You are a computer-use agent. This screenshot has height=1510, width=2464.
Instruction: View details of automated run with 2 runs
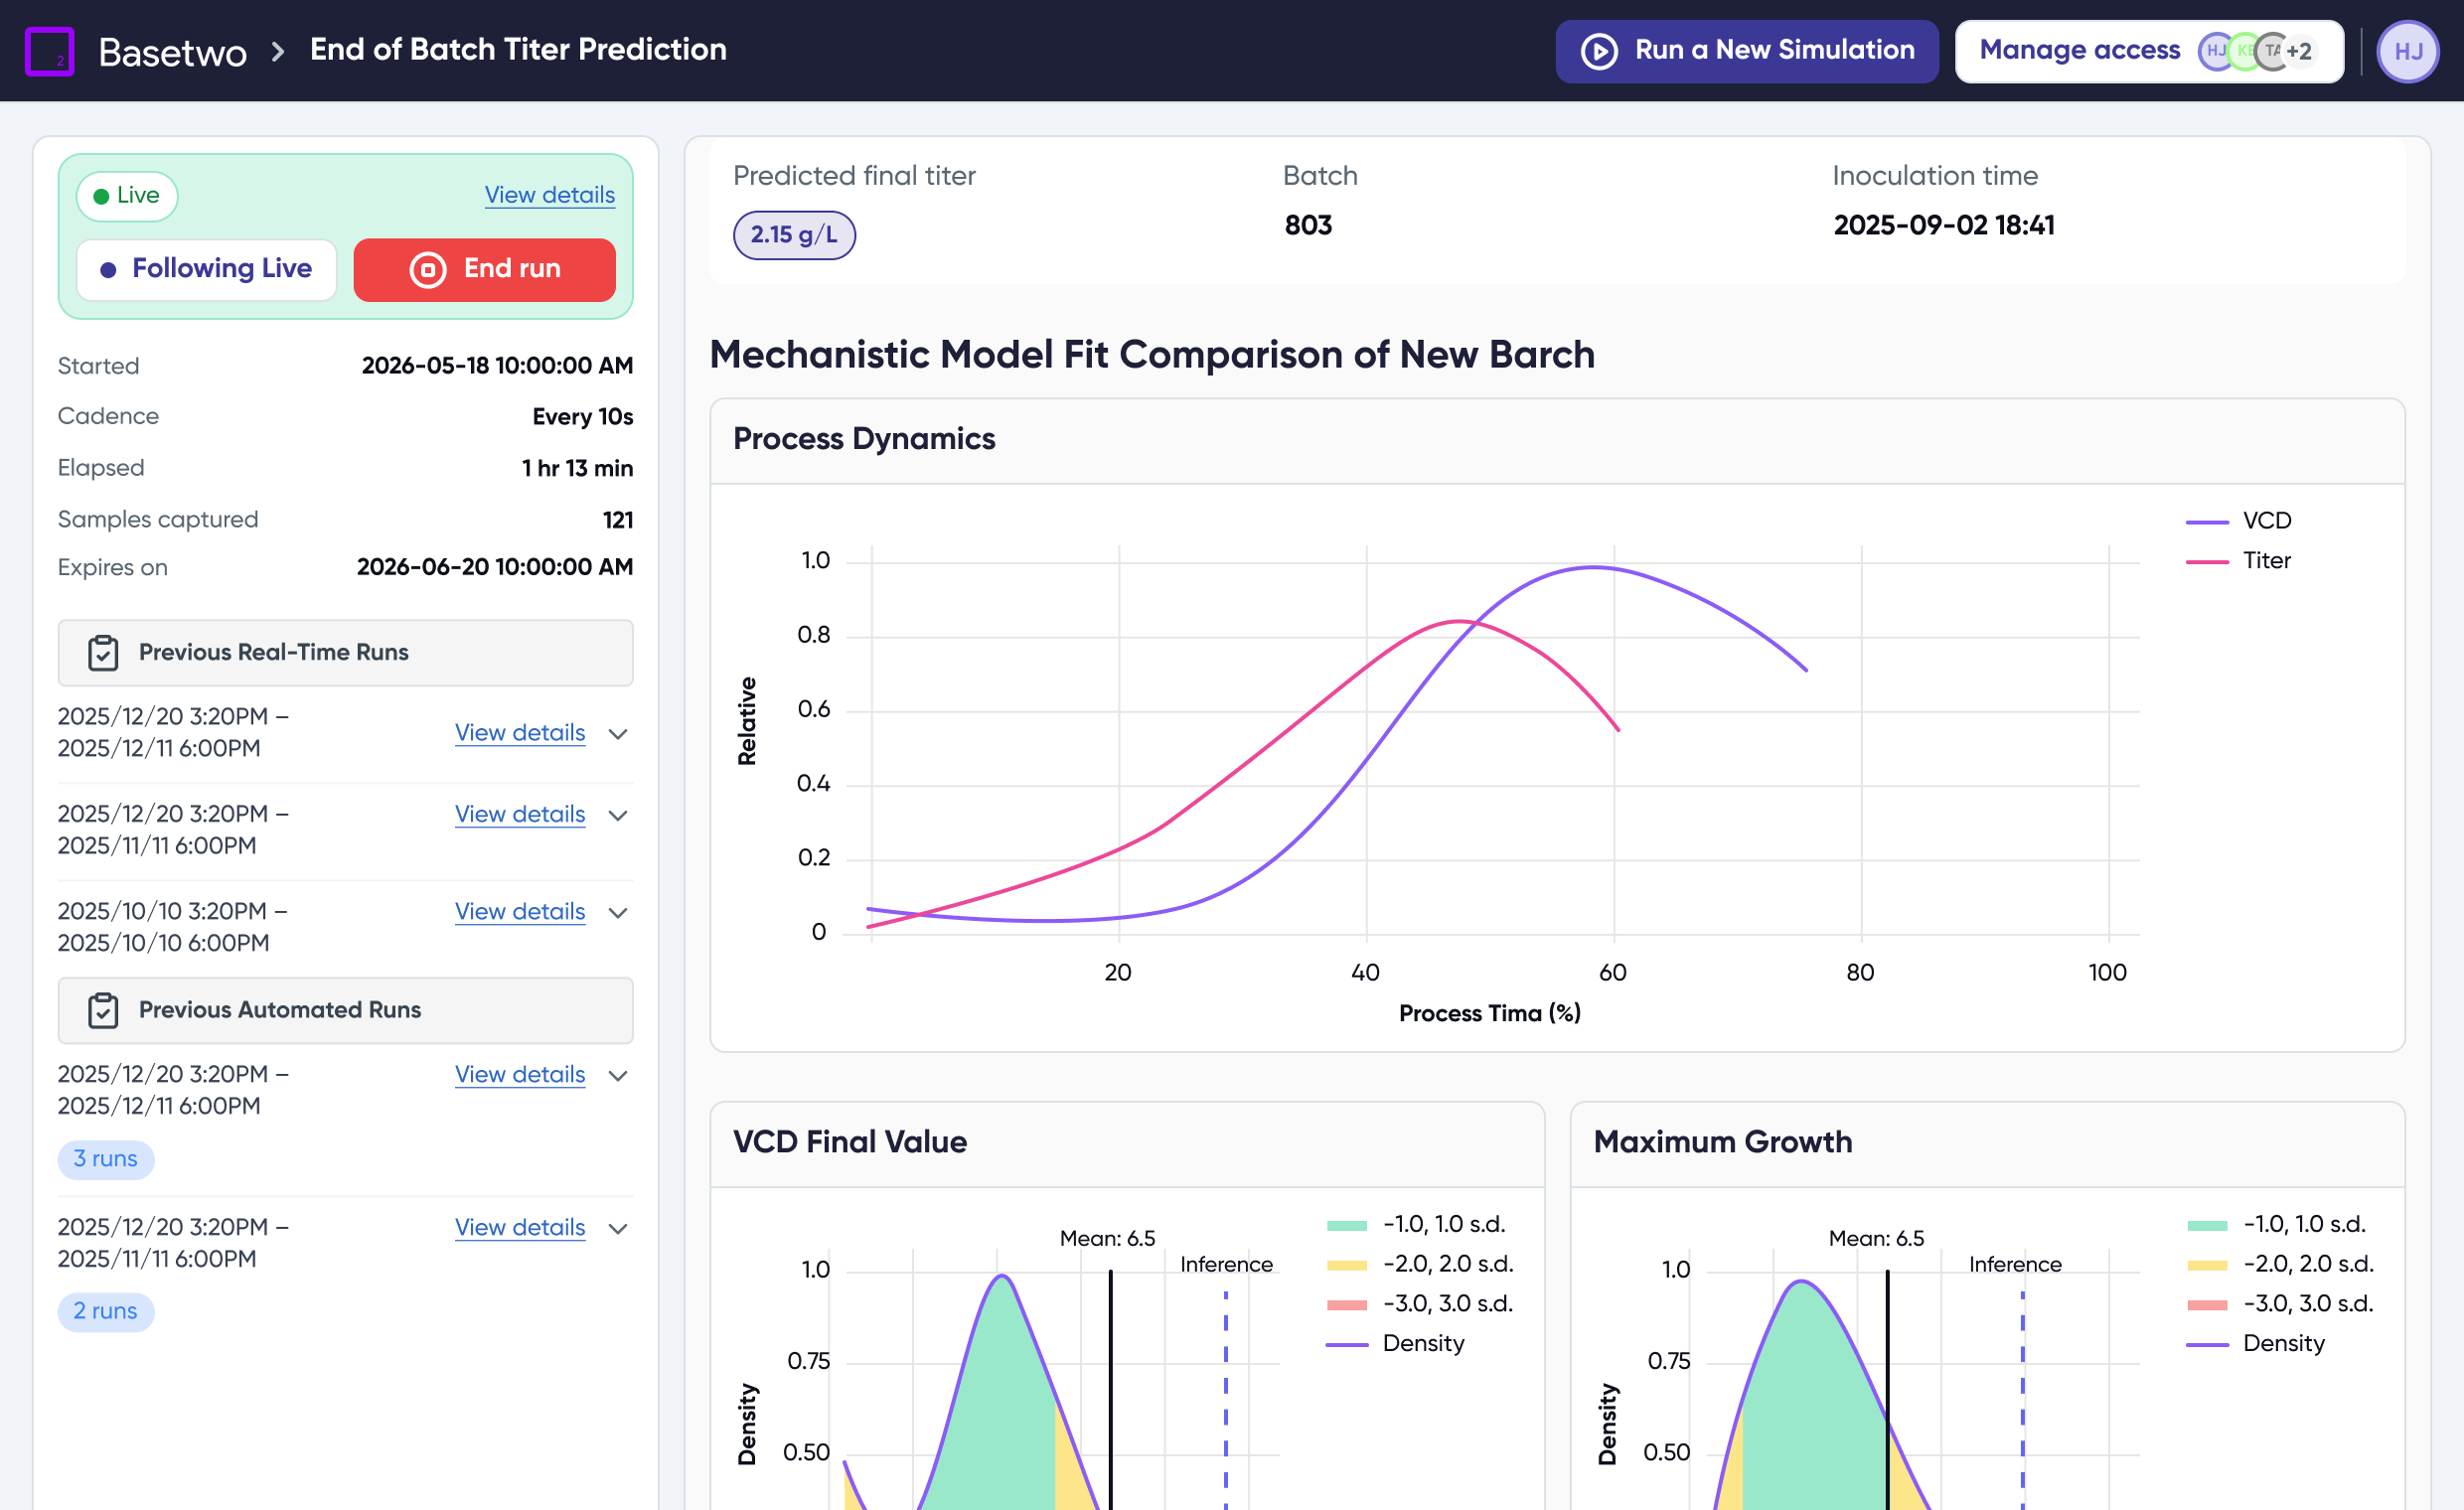coord(520,1228)
